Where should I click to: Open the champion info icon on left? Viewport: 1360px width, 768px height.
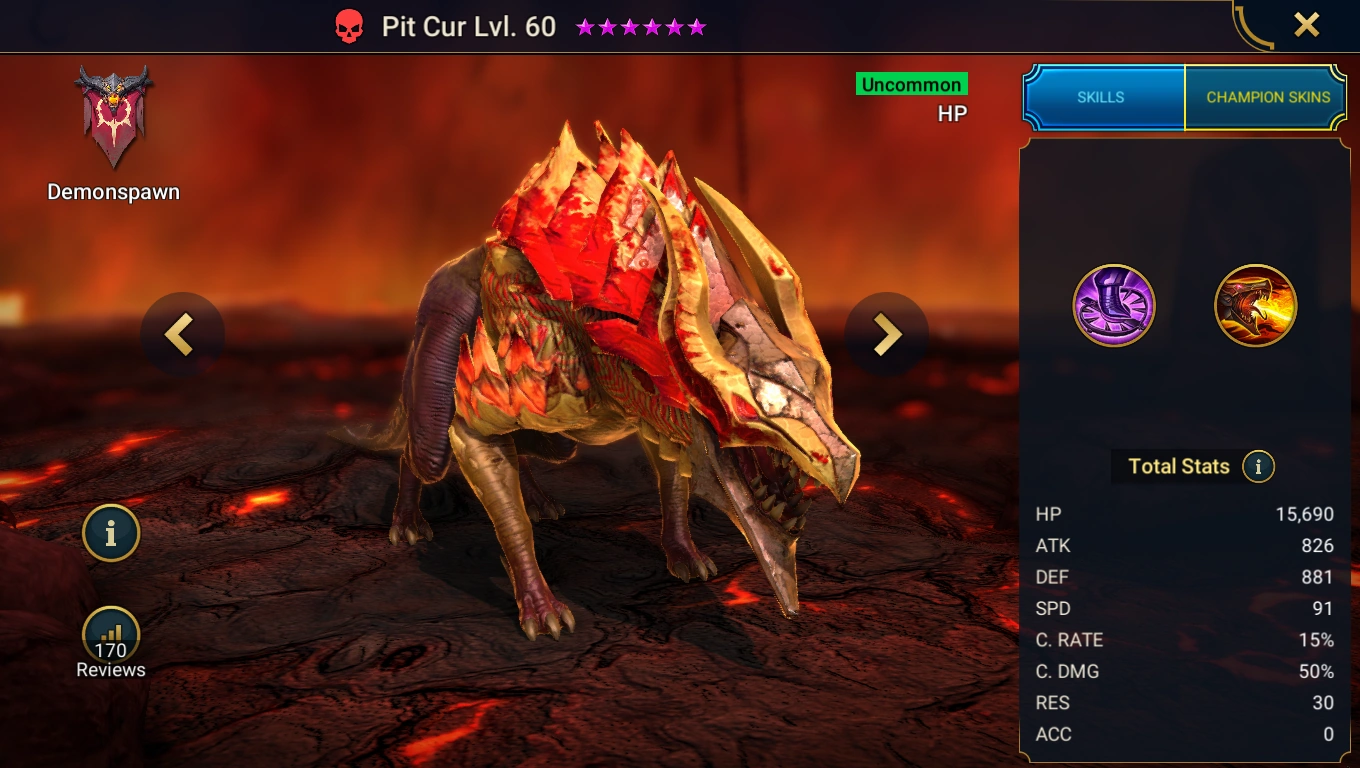pyautogui.click(x=111, y=533)
